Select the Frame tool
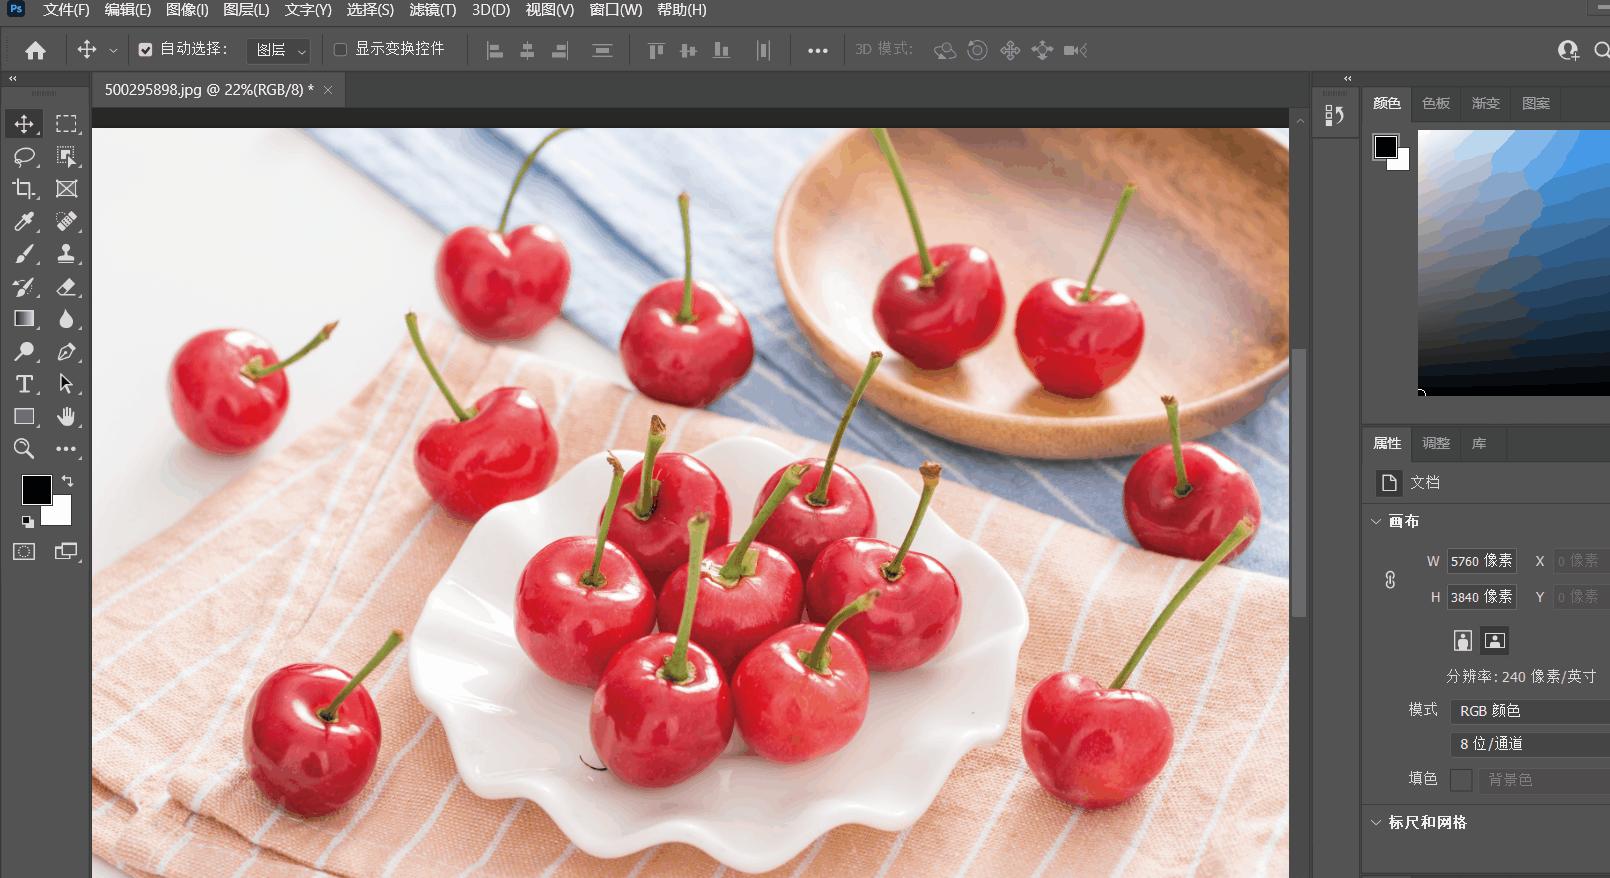Viewport: 1610px width, 878px height. click(66, 189)
